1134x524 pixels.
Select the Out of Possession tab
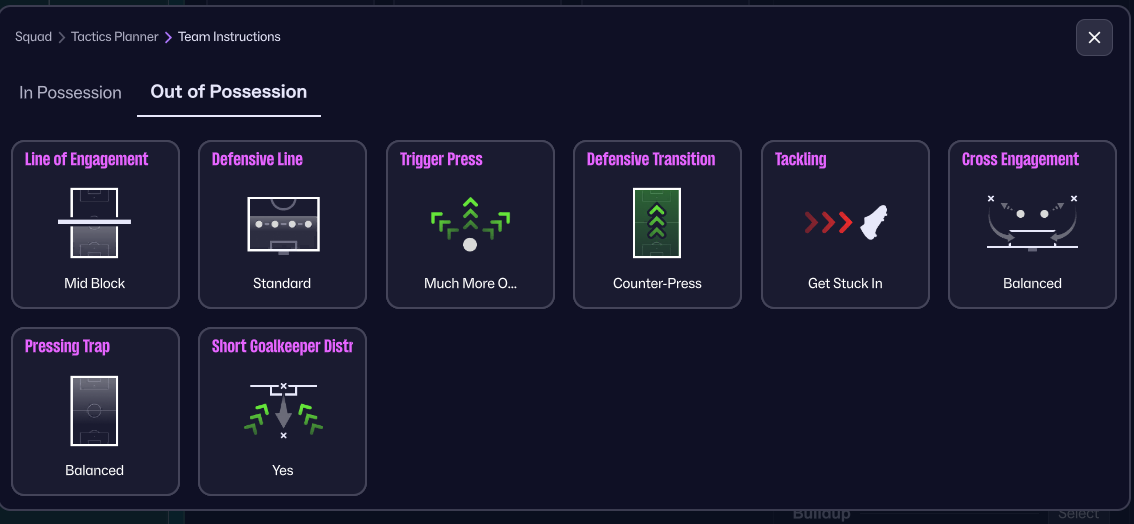229,92
